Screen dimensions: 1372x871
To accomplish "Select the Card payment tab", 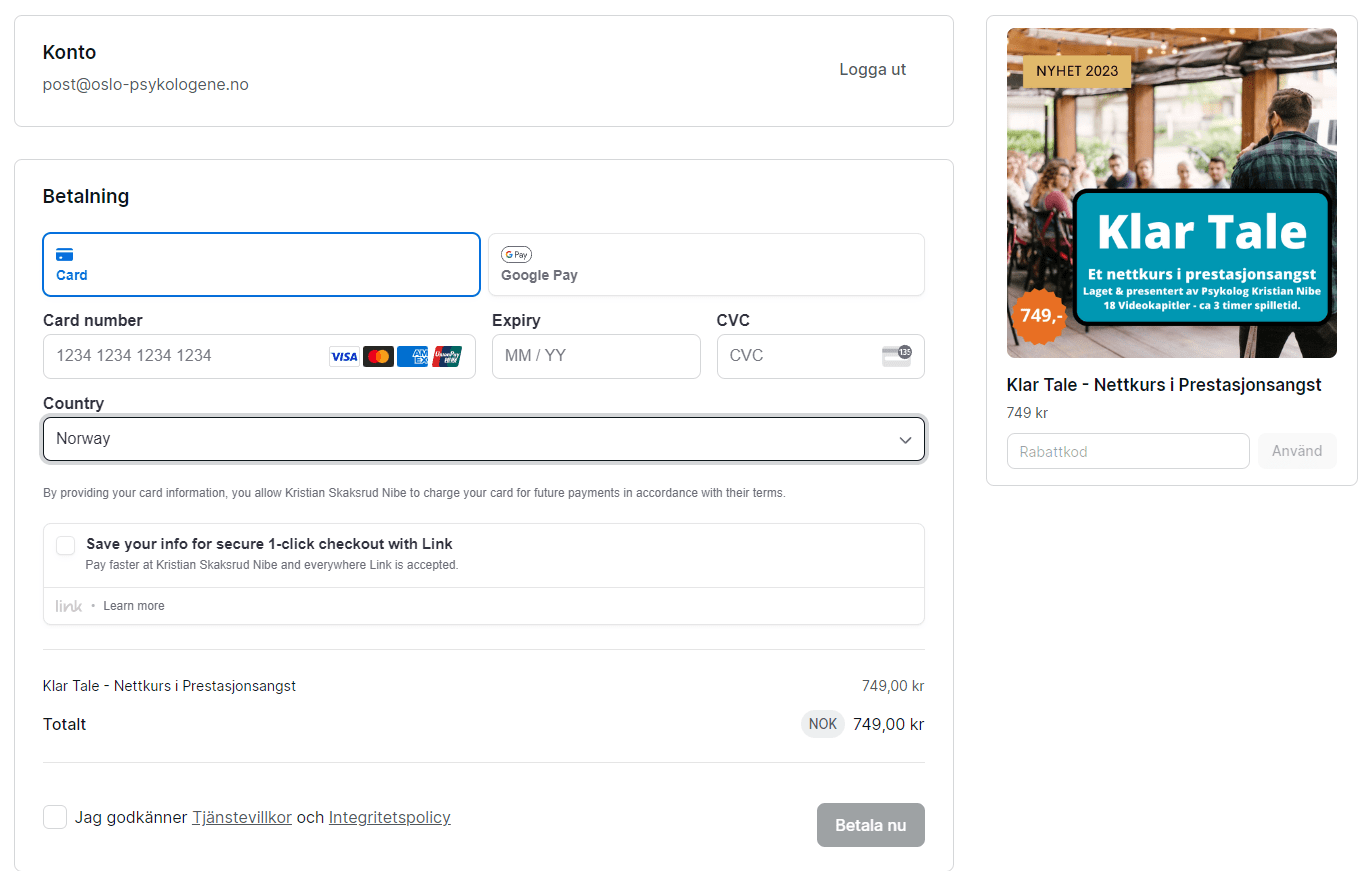I will pos(262,265).
